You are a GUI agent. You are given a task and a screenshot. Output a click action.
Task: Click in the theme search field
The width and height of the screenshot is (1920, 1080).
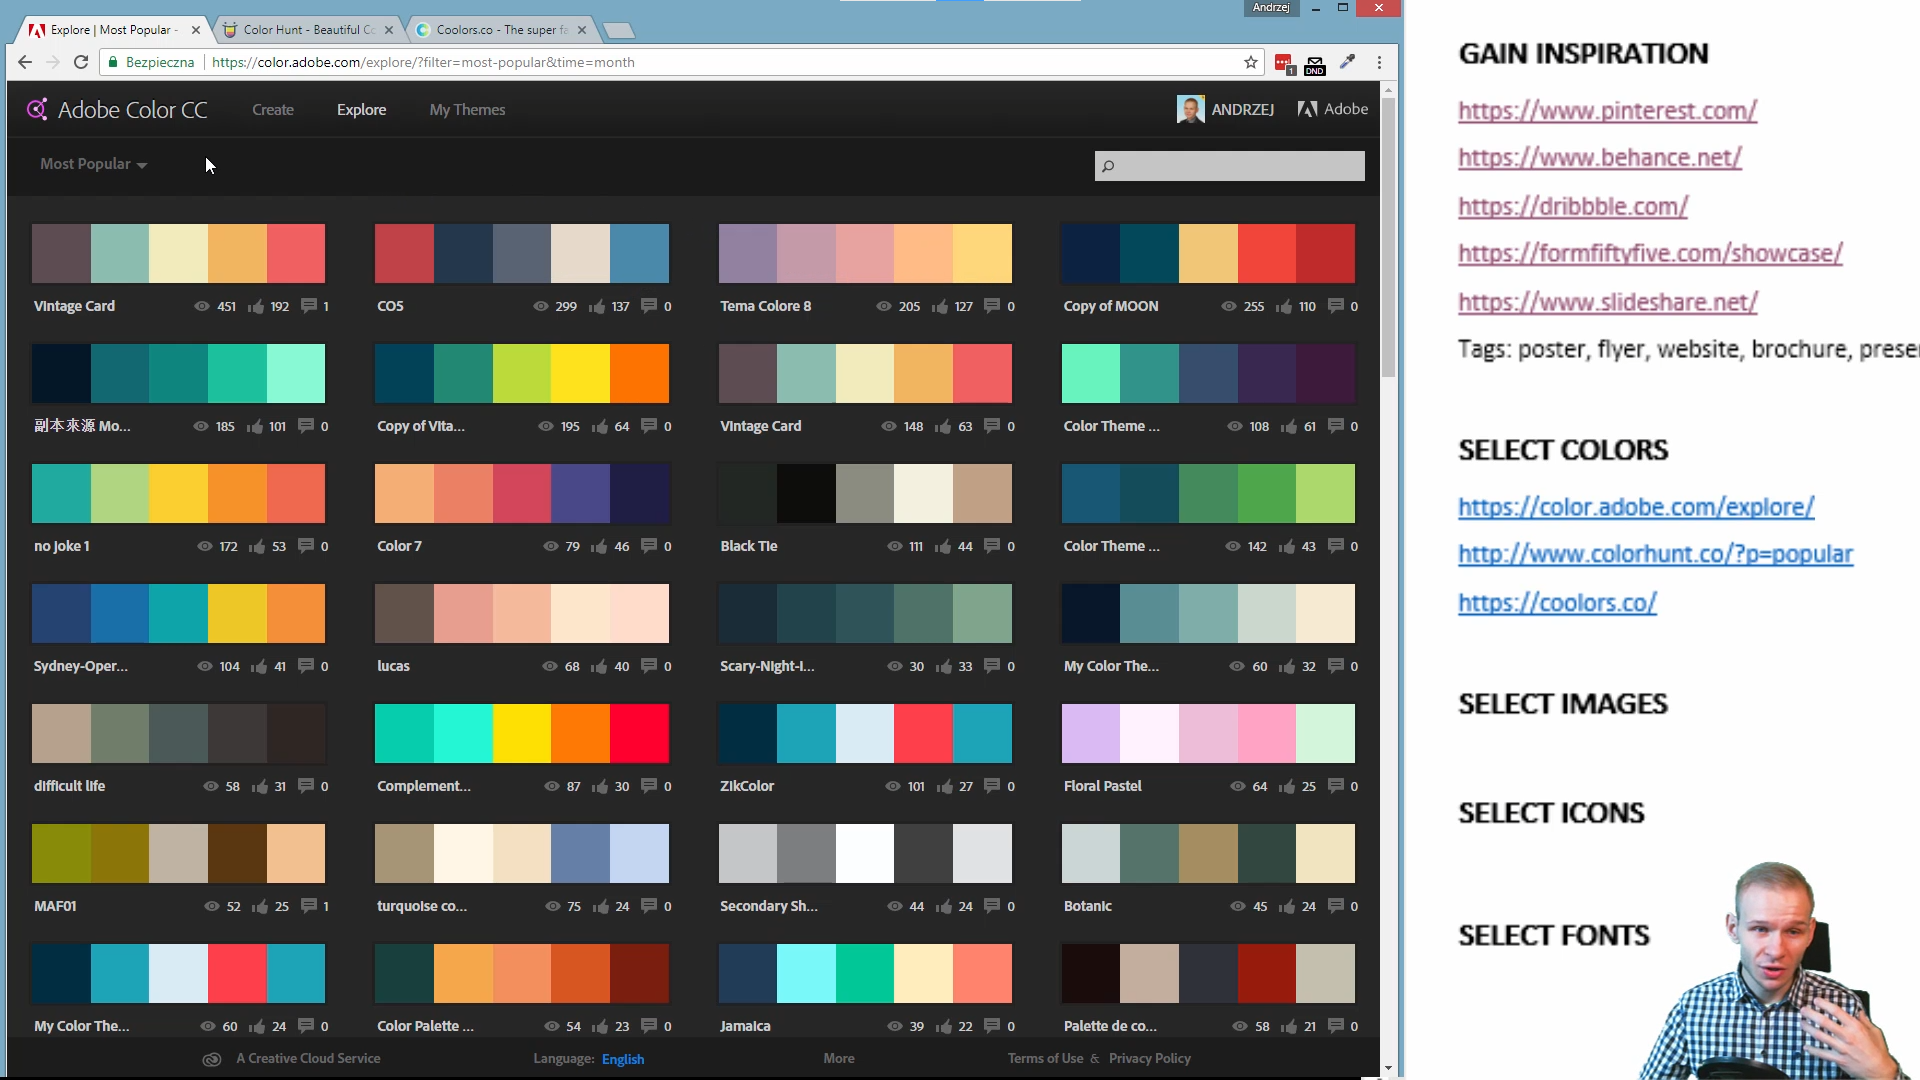(1230, 166)
